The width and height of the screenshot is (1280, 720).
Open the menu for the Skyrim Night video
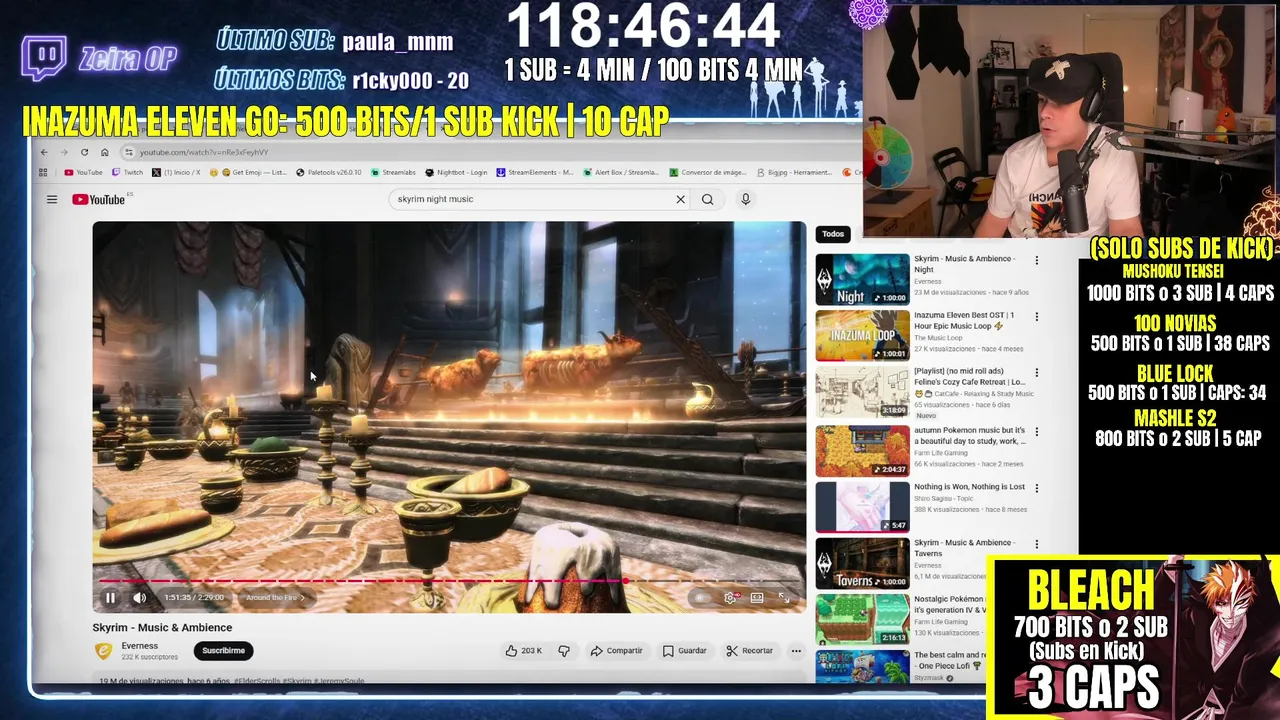point(1036,260)
